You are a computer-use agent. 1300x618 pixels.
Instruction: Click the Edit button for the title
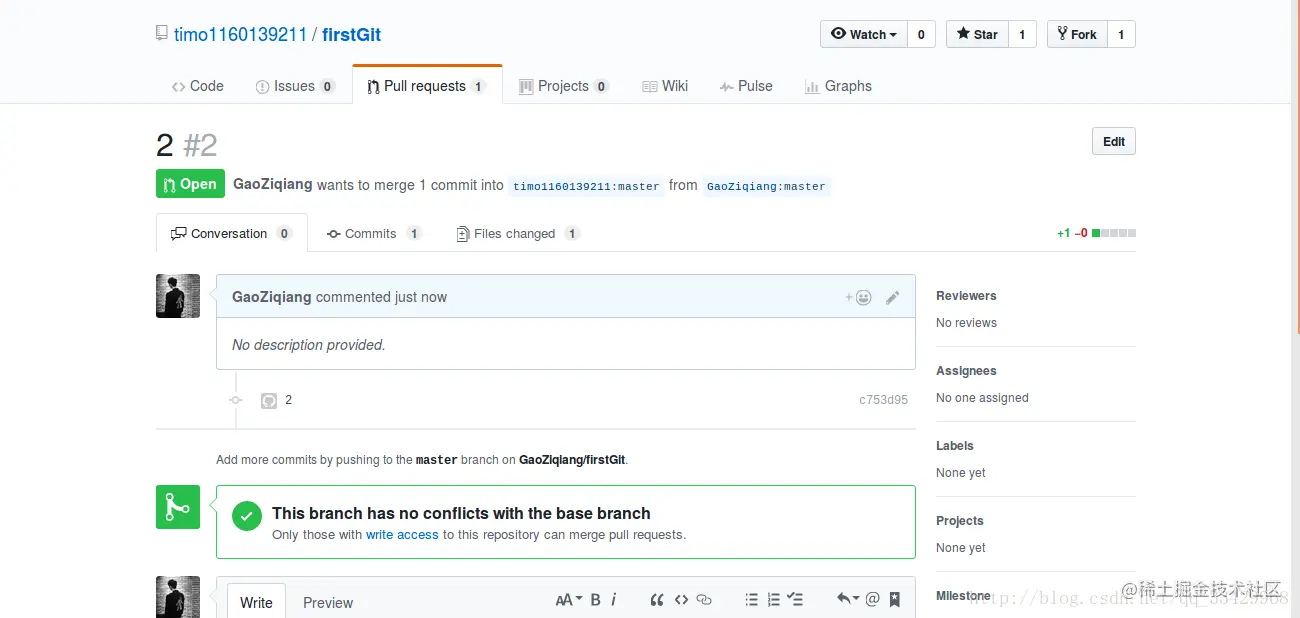pyautogui.click(x=1113, y=142)
